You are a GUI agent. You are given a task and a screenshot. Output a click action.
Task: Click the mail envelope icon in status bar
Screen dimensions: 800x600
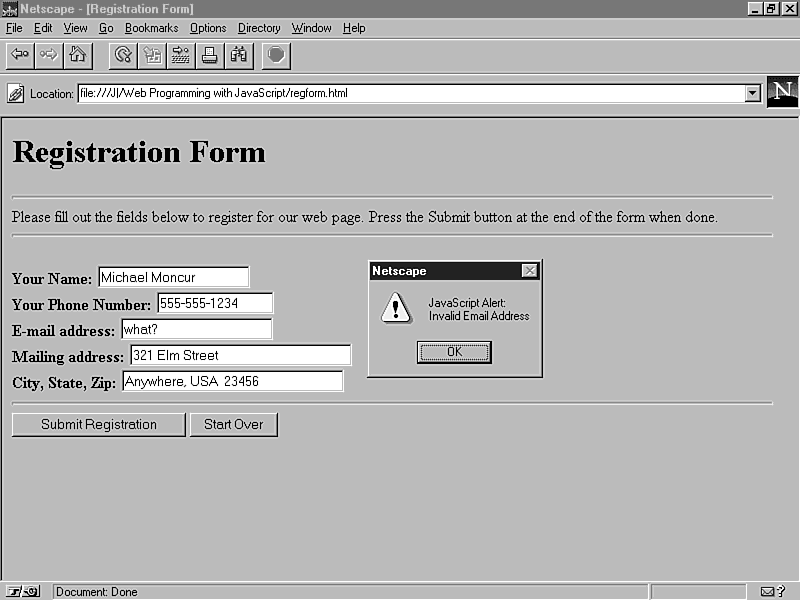[x=768, y=591]
